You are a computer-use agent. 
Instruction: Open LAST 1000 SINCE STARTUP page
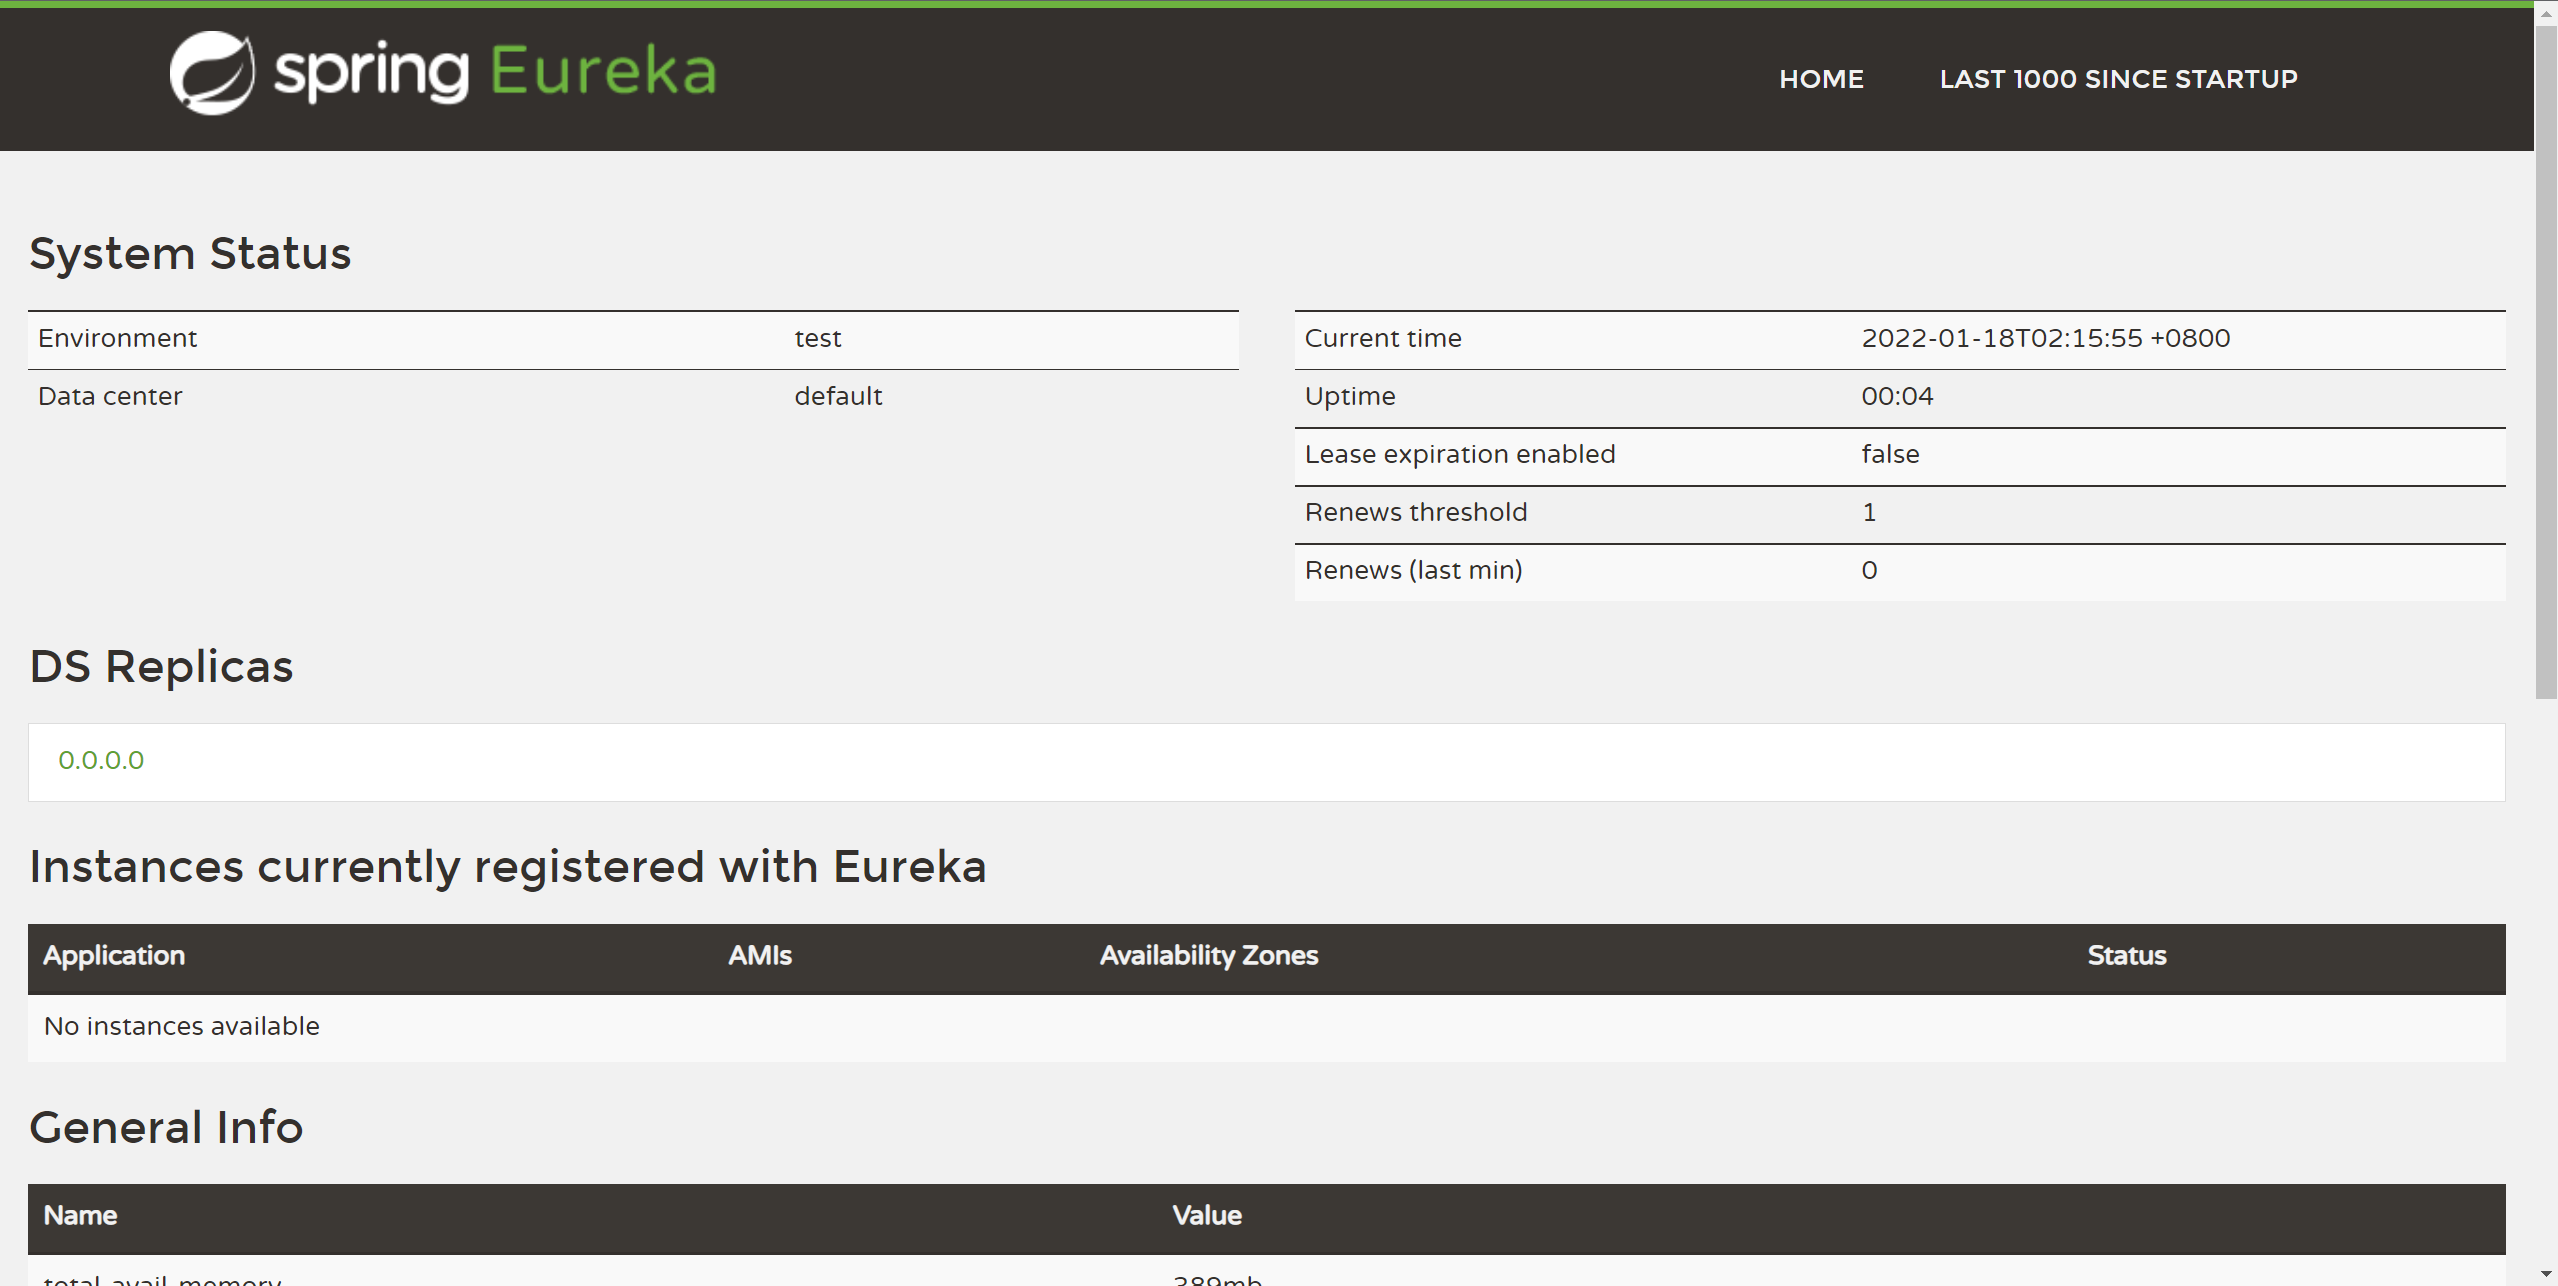tap(2118, 79)
